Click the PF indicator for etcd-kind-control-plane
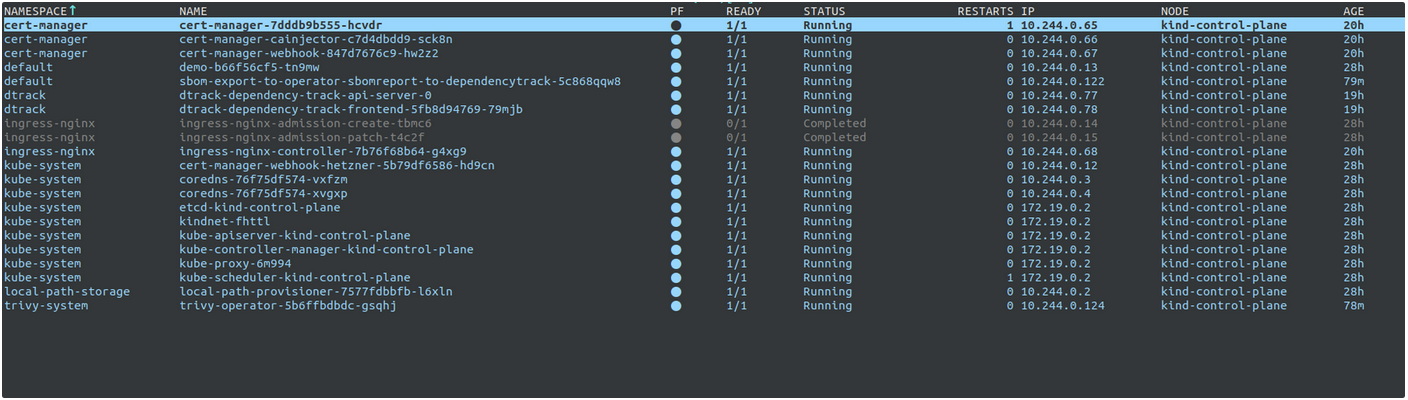 tap(676, 207)
